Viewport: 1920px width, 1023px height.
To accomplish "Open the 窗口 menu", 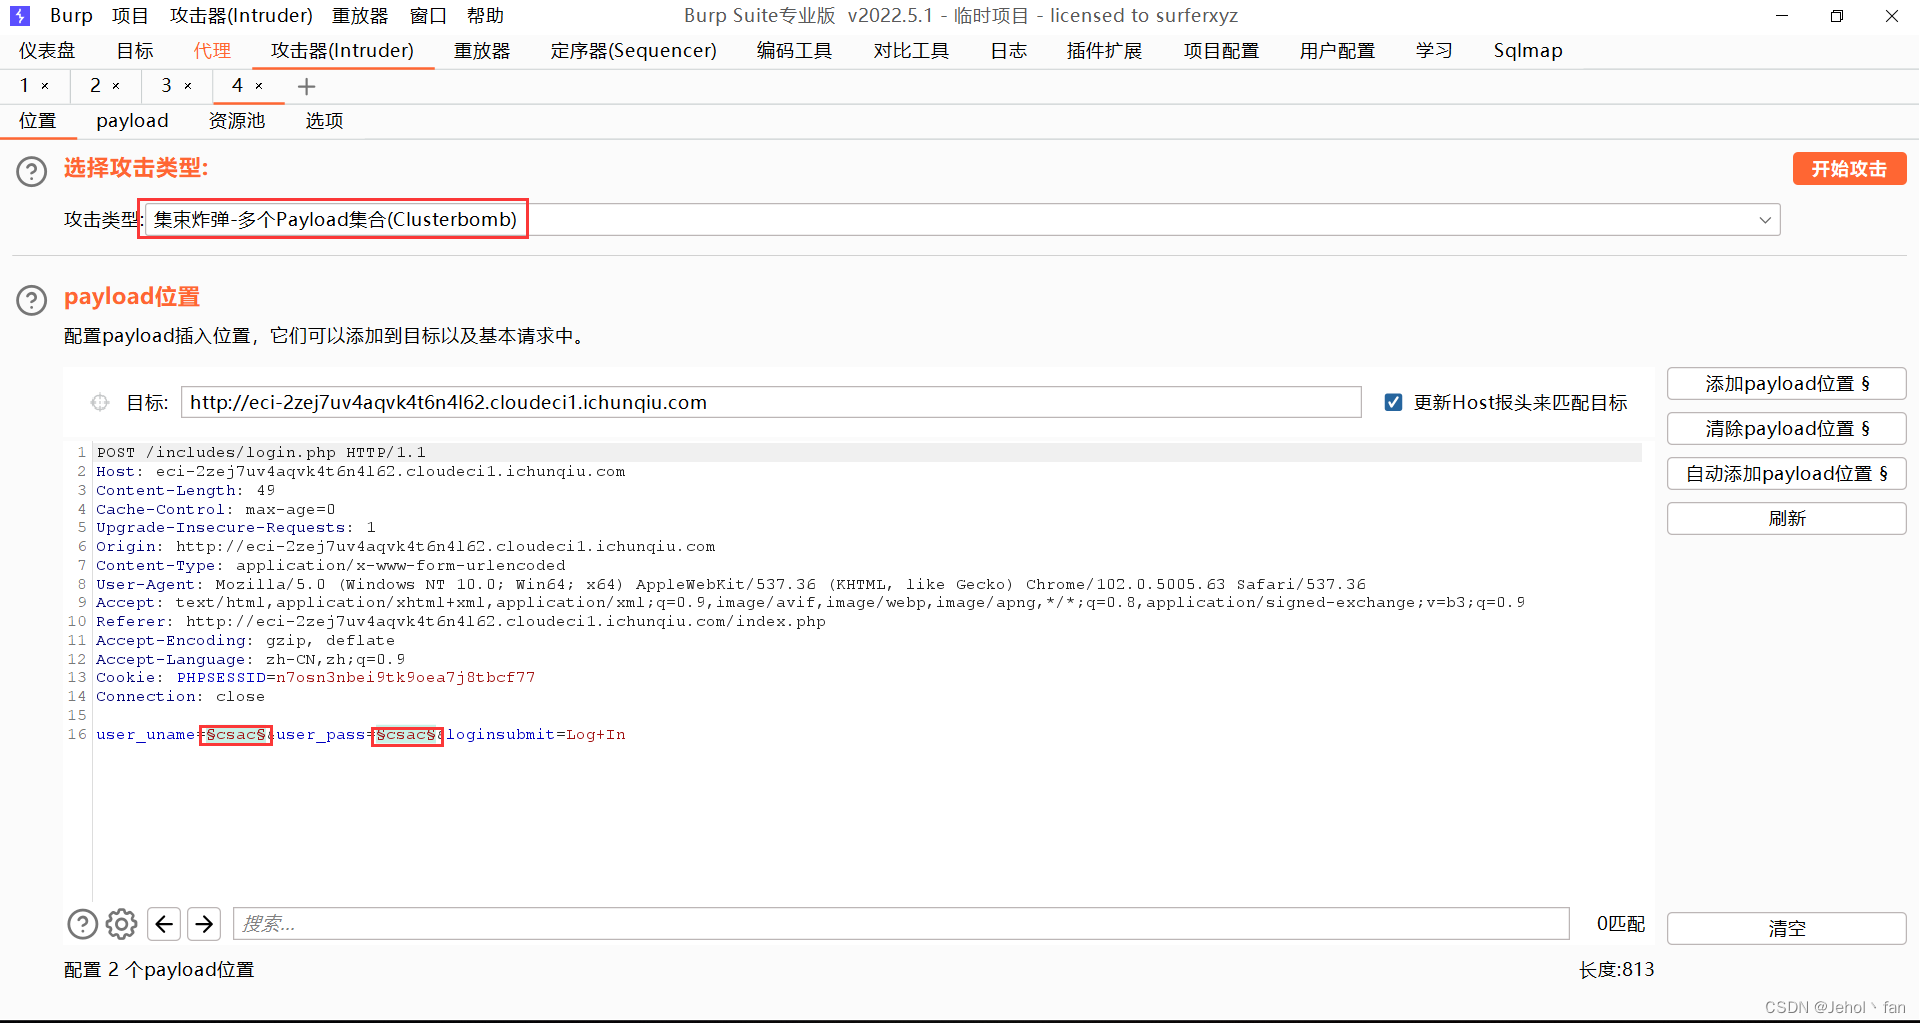I will pyautogui.click(x=428, y=16).
